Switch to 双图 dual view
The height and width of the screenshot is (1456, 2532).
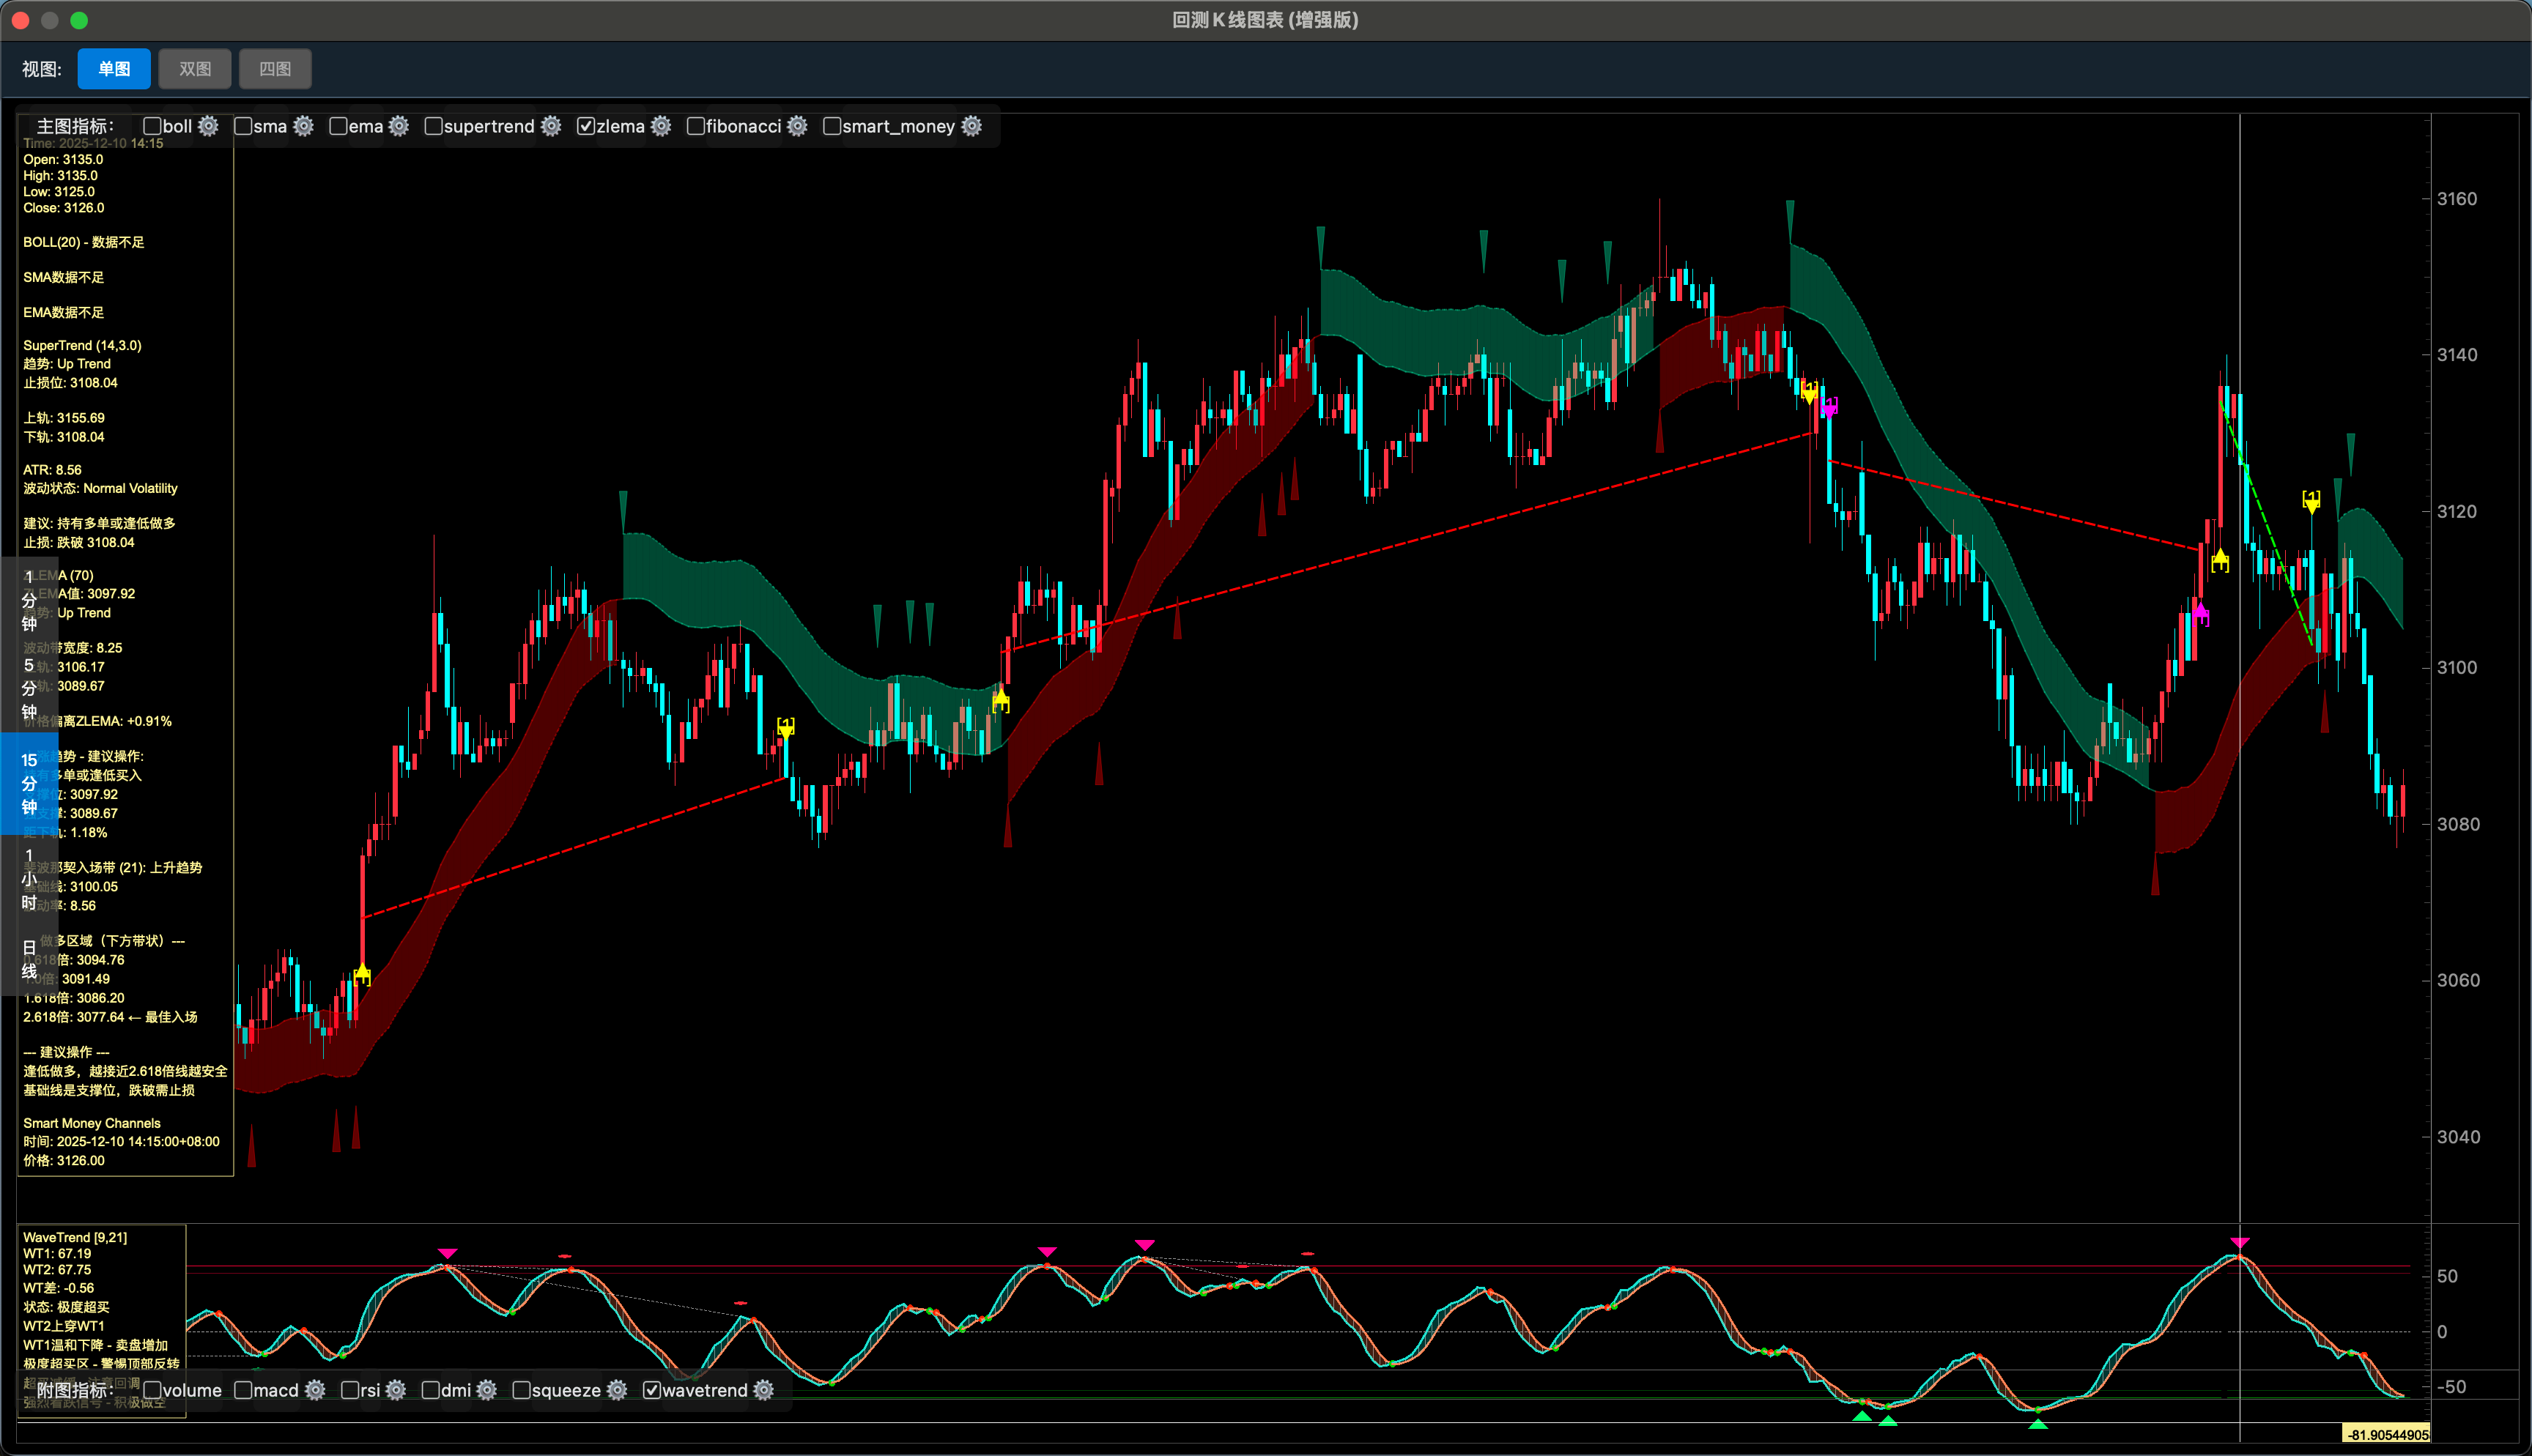point(195,69)
